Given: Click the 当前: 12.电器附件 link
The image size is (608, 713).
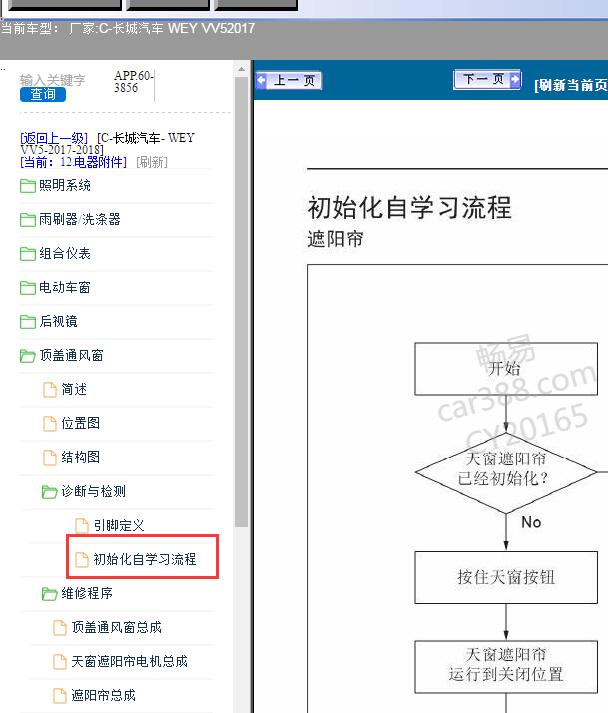Looking at the screenshot, I should pos(73,161).
